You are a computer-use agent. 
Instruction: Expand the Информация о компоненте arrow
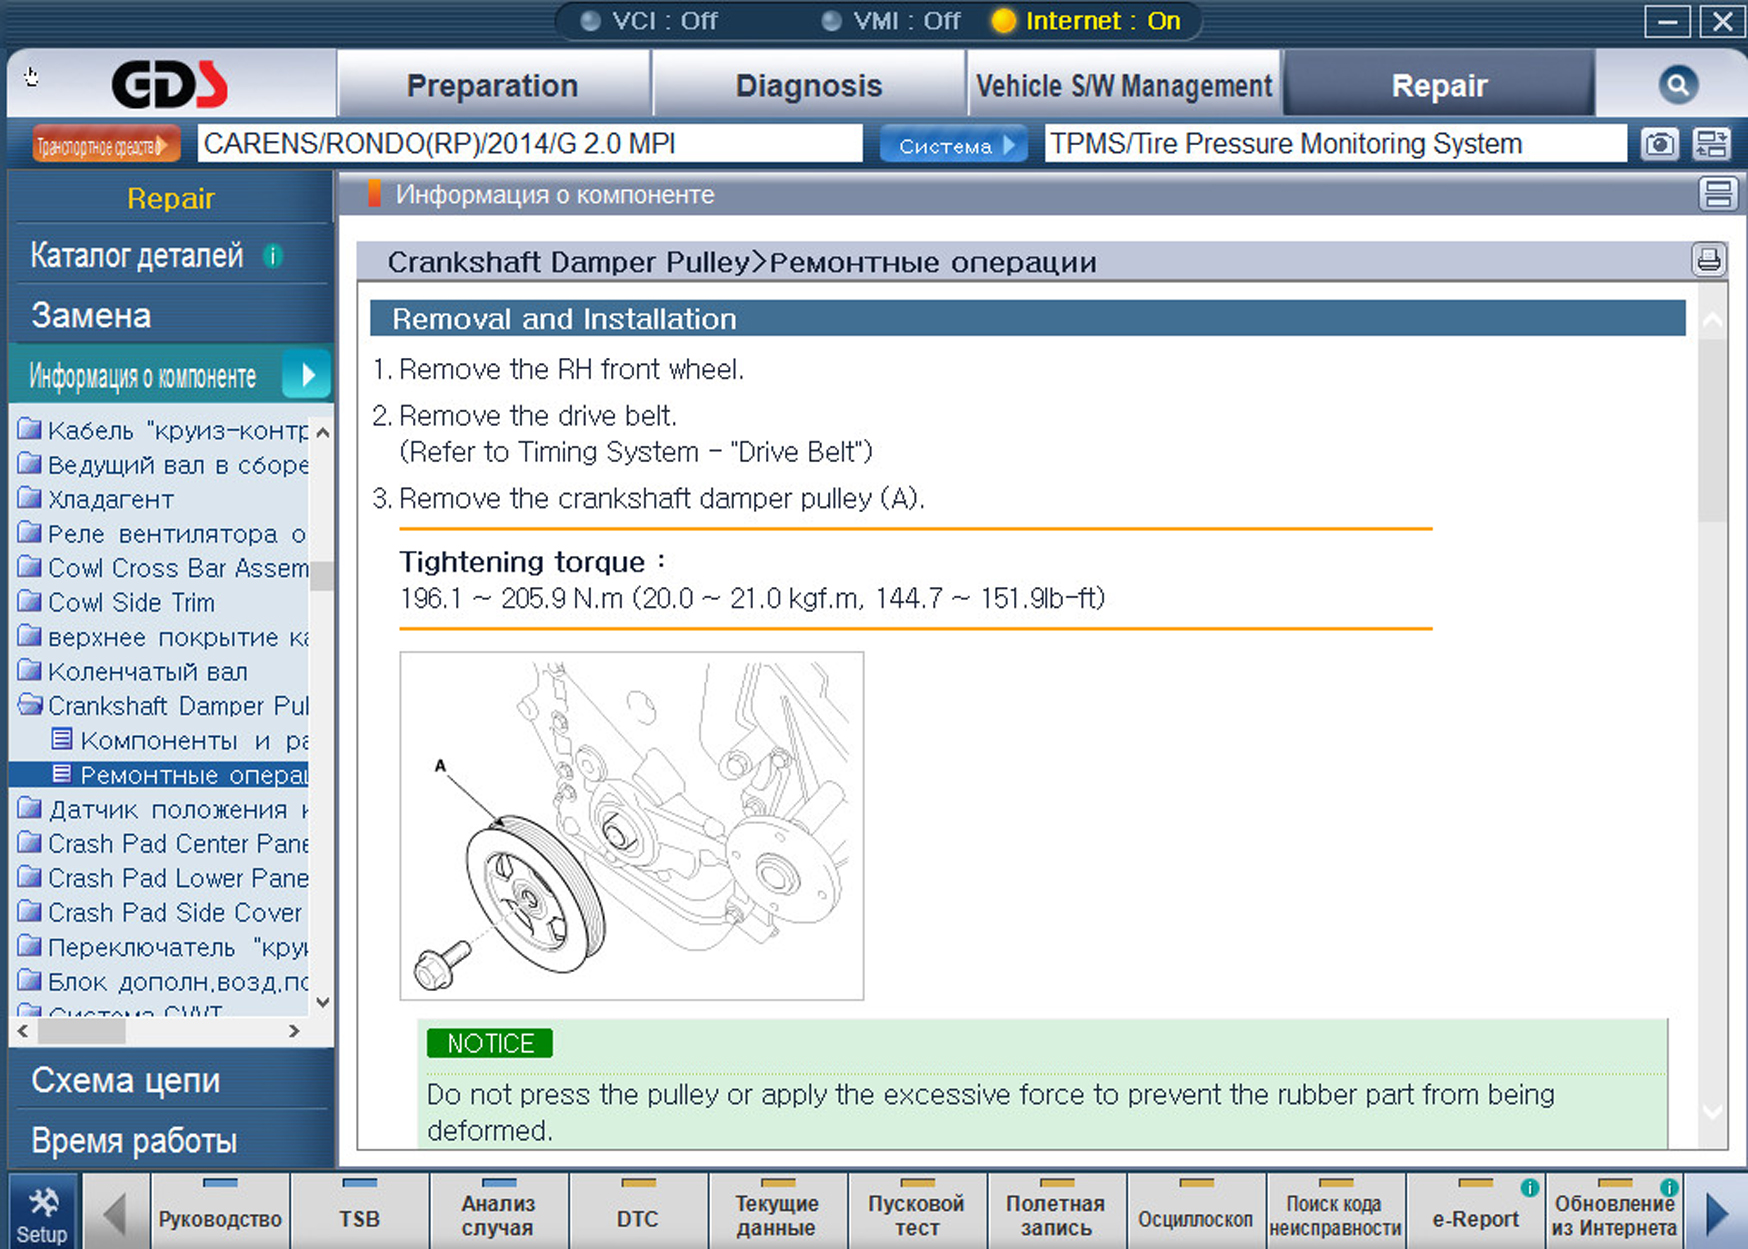(307, 375)
